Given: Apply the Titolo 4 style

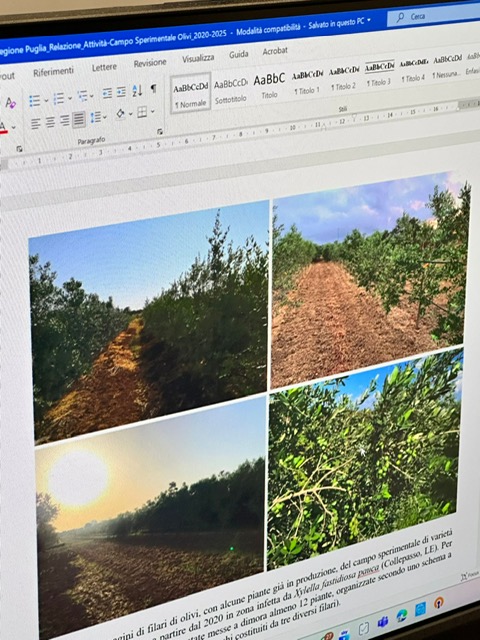Looking at the screenshot, I should (413, 71).
